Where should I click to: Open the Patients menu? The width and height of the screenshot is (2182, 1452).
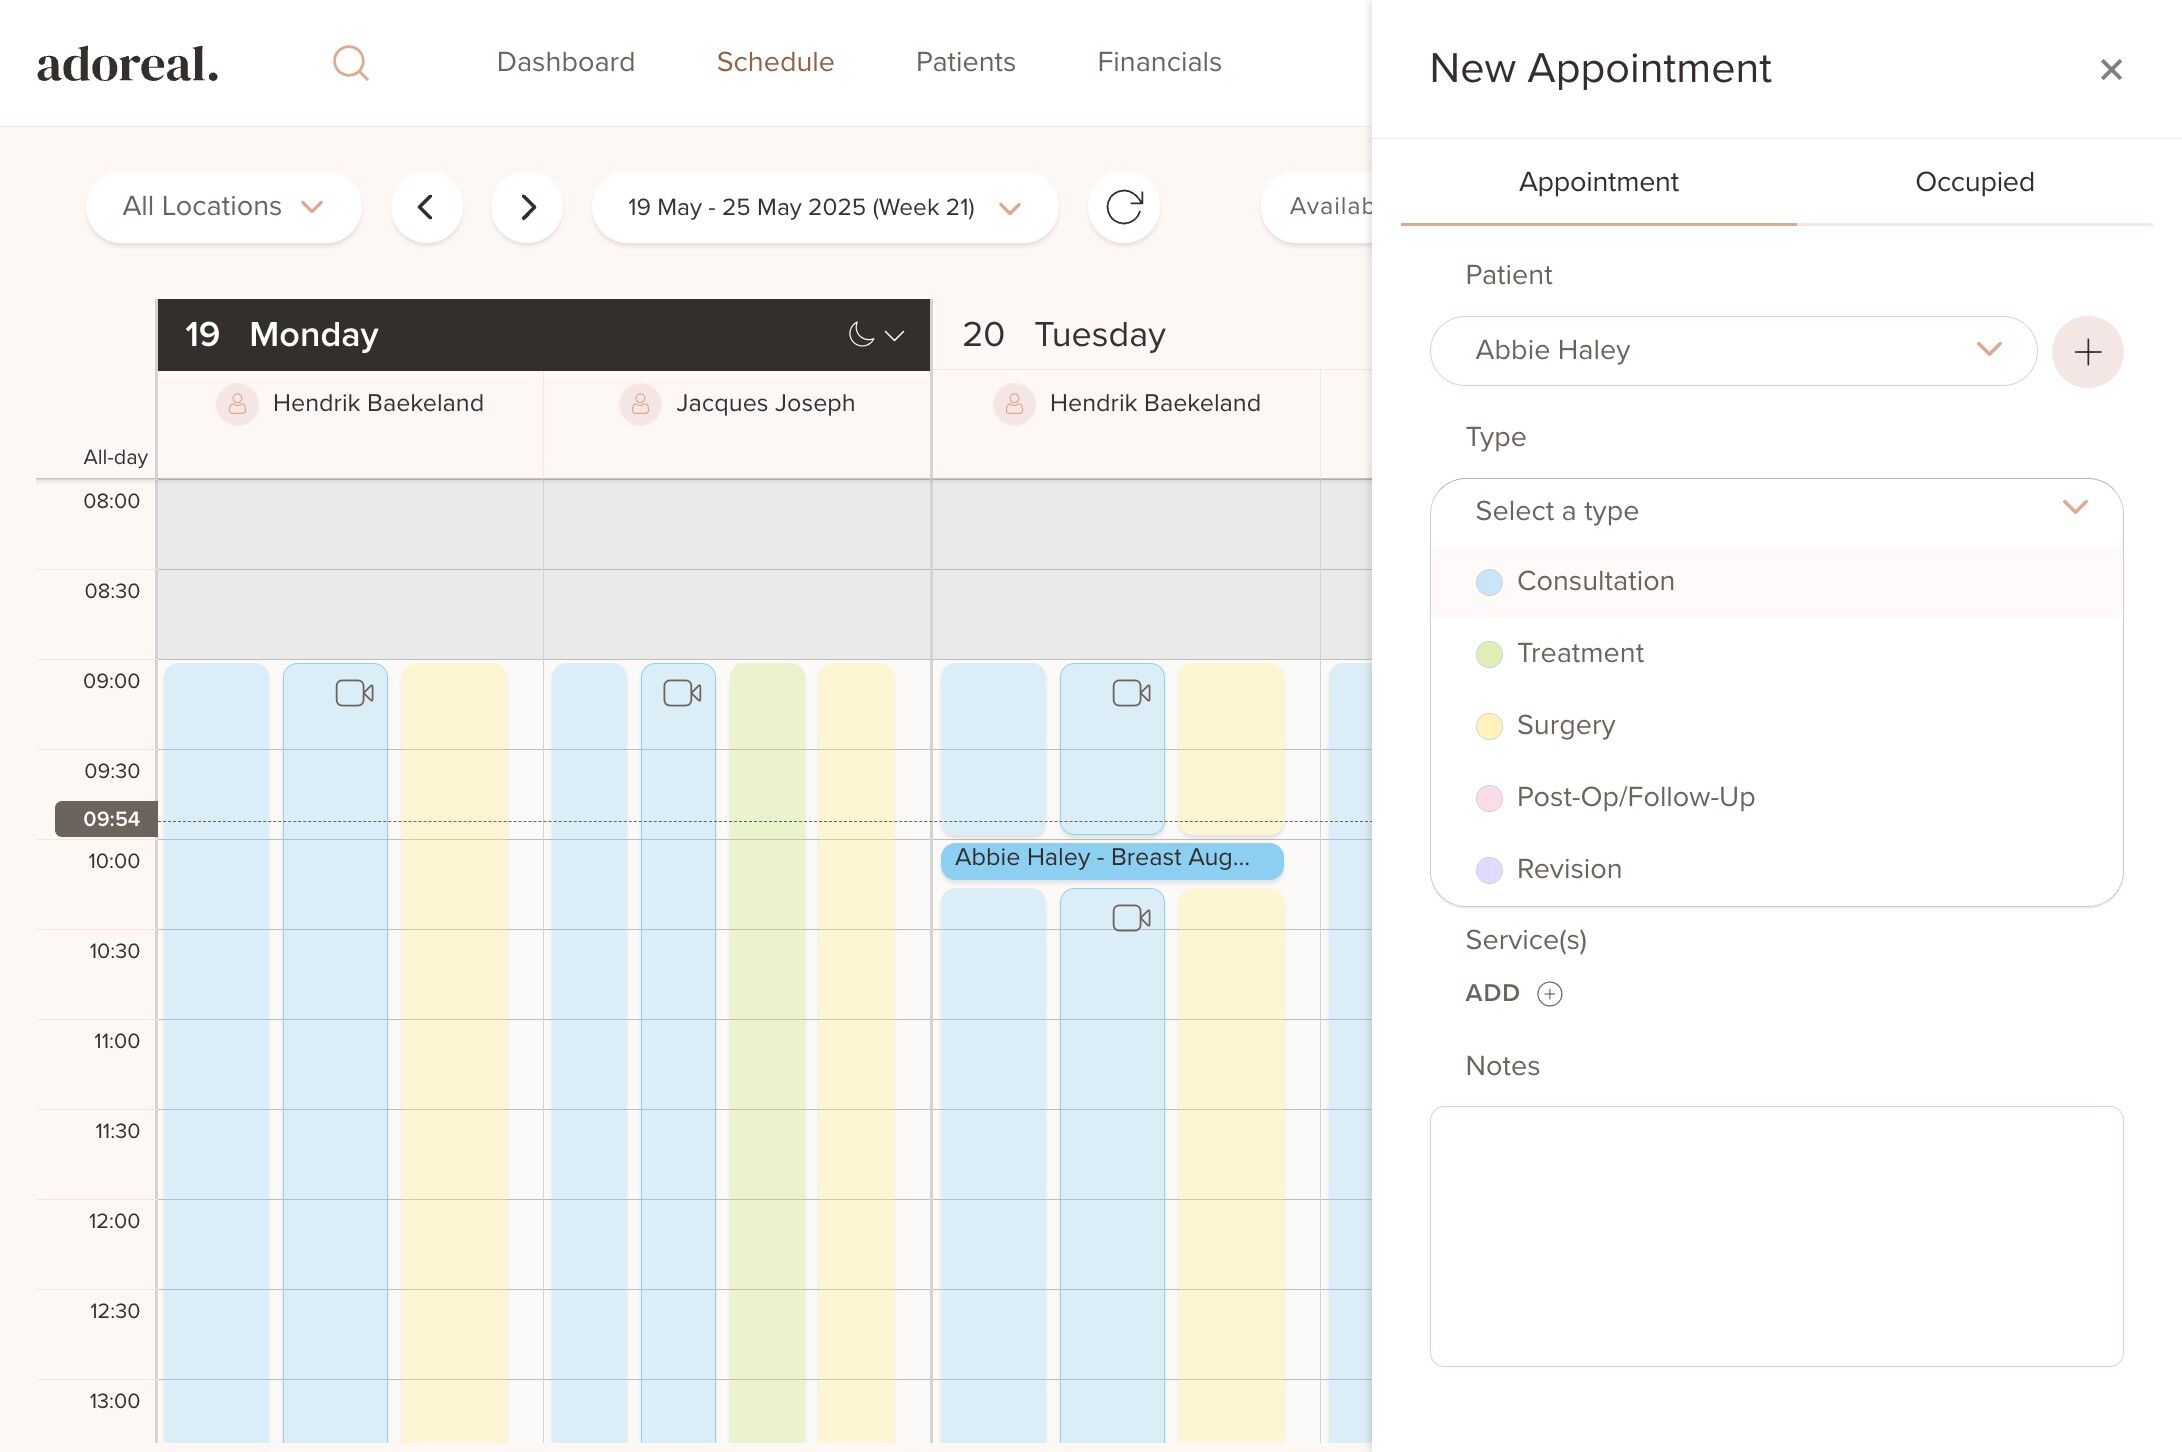point(965,62)
